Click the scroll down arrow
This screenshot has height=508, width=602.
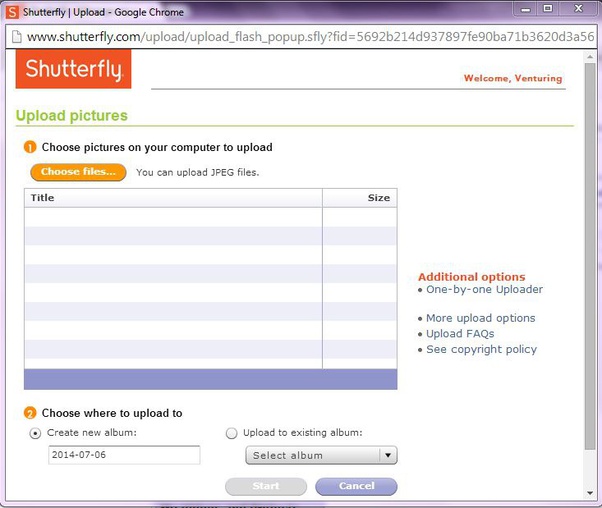click(x=590, y=493)
